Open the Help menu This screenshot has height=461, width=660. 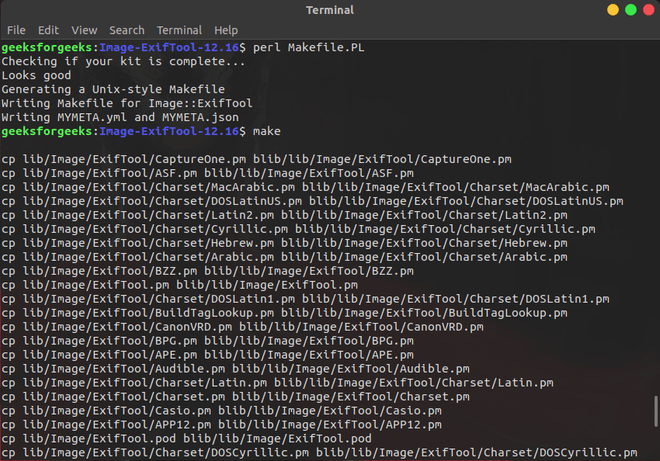coord(226,30)
